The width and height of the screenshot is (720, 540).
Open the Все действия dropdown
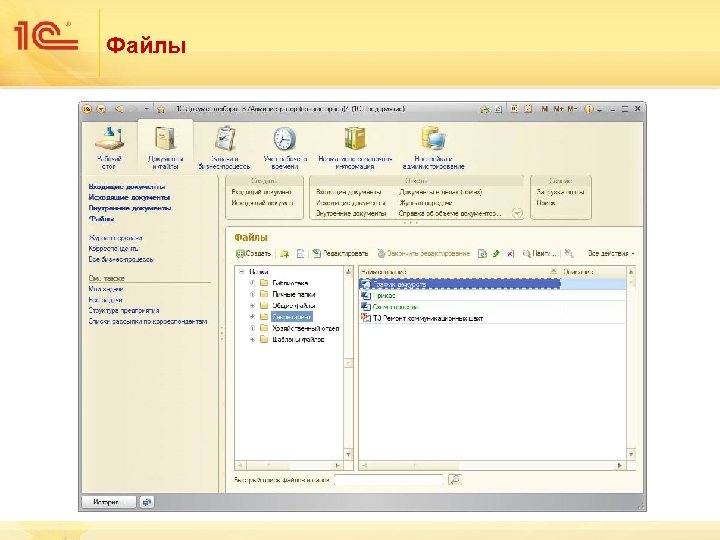(611, 253)
